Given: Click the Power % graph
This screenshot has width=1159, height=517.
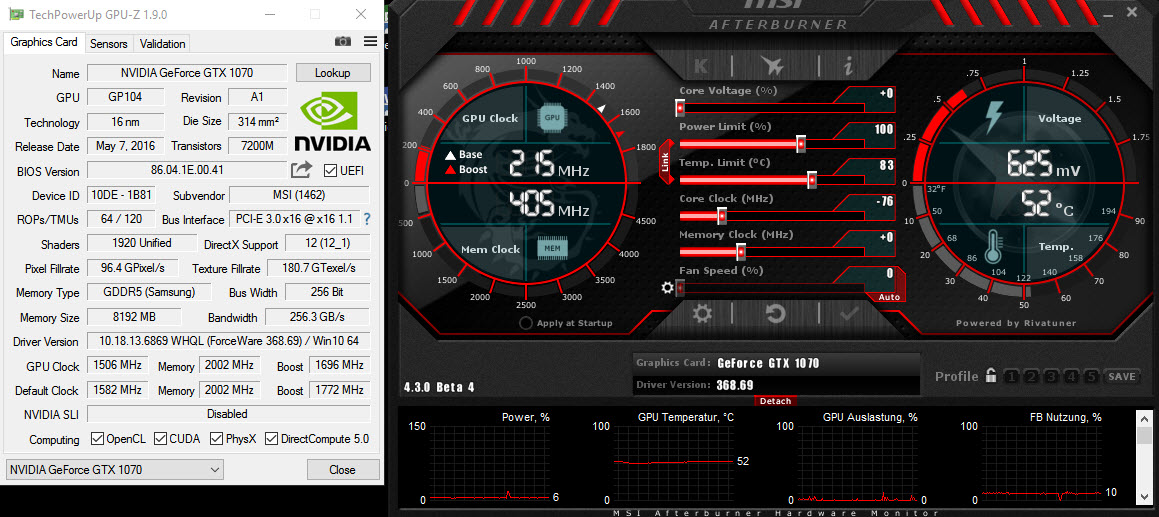Looking at the screenshot, I should [x=490, y=464].
